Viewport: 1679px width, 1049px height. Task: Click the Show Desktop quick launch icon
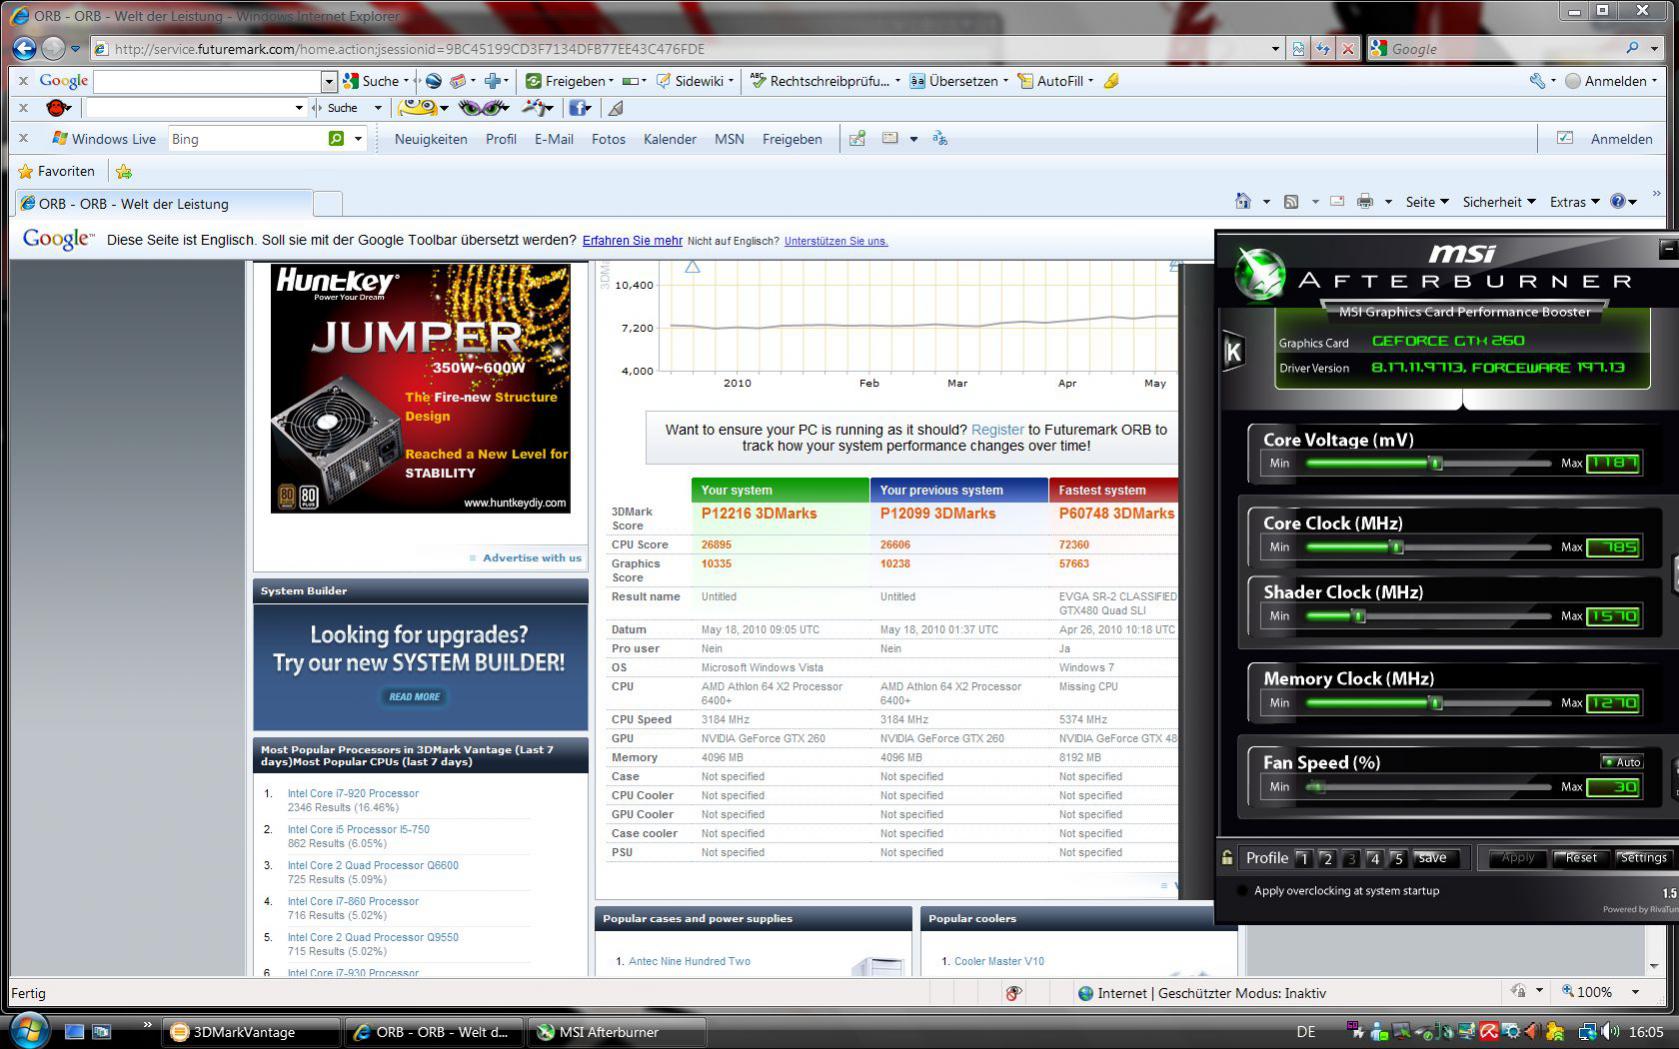[x=74, y=1032]
